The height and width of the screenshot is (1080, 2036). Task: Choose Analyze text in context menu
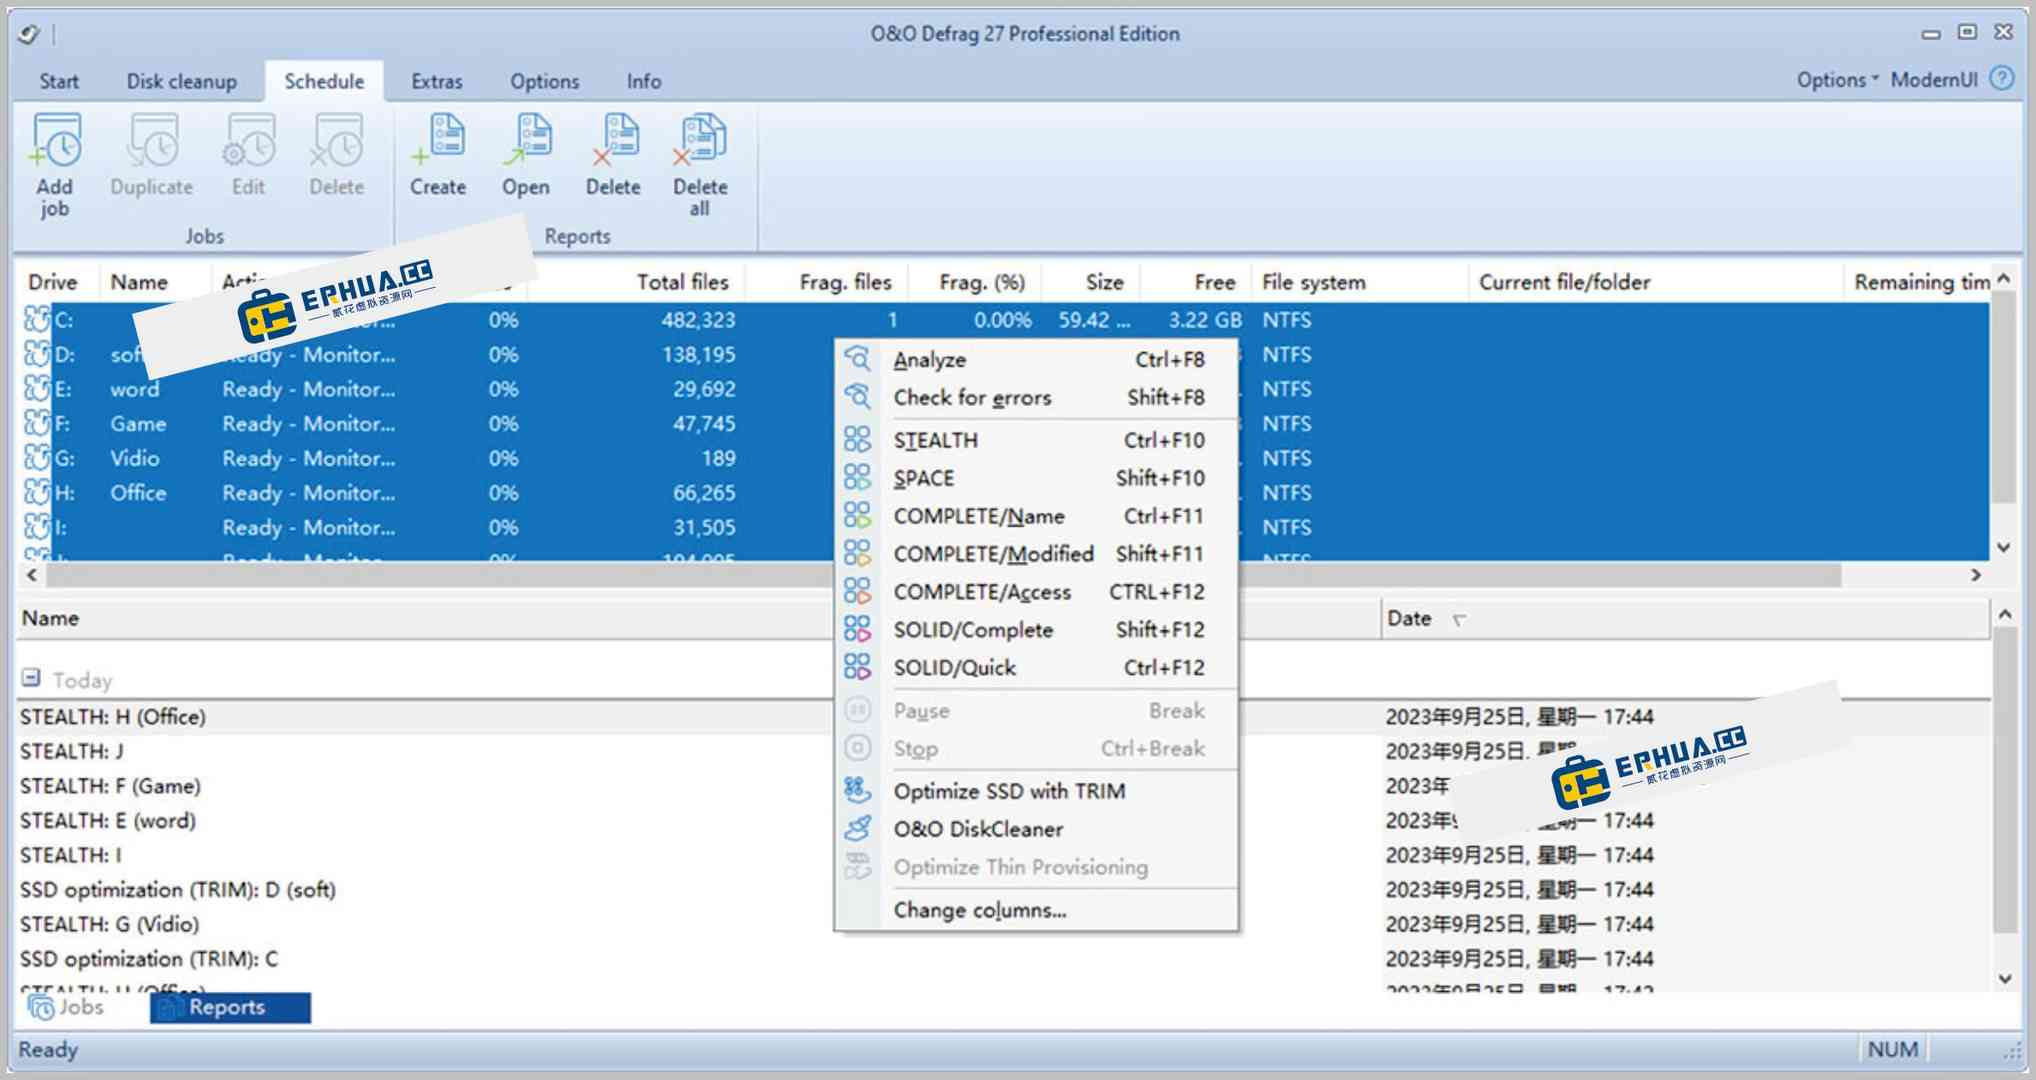coord(930,359)
